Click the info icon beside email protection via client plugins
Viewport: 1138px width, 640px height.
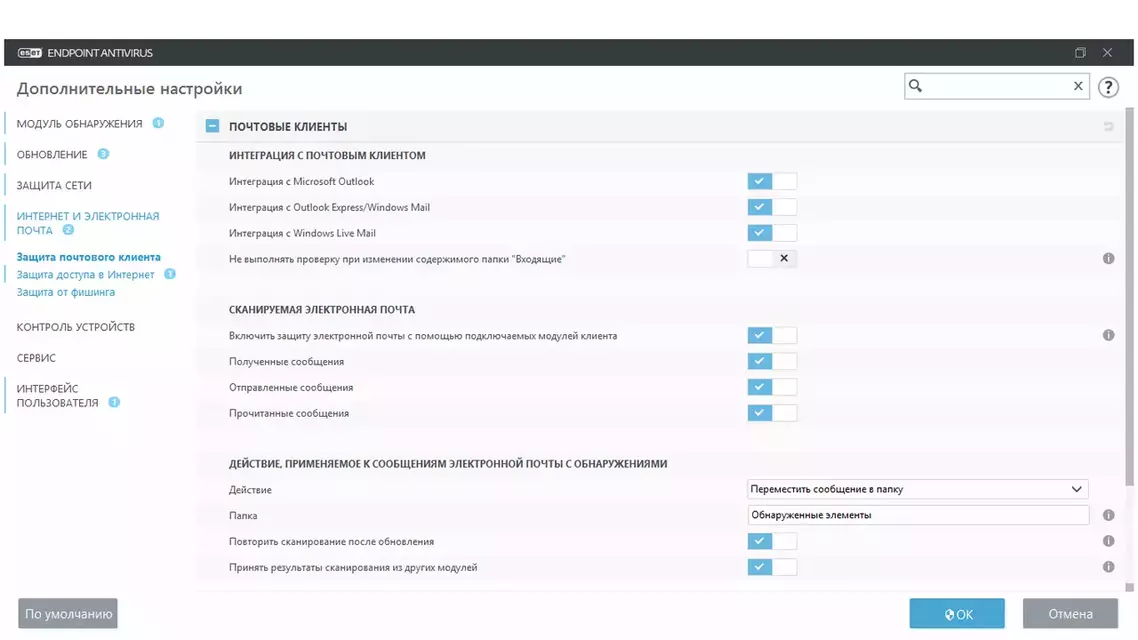[x=1108, y=335]
